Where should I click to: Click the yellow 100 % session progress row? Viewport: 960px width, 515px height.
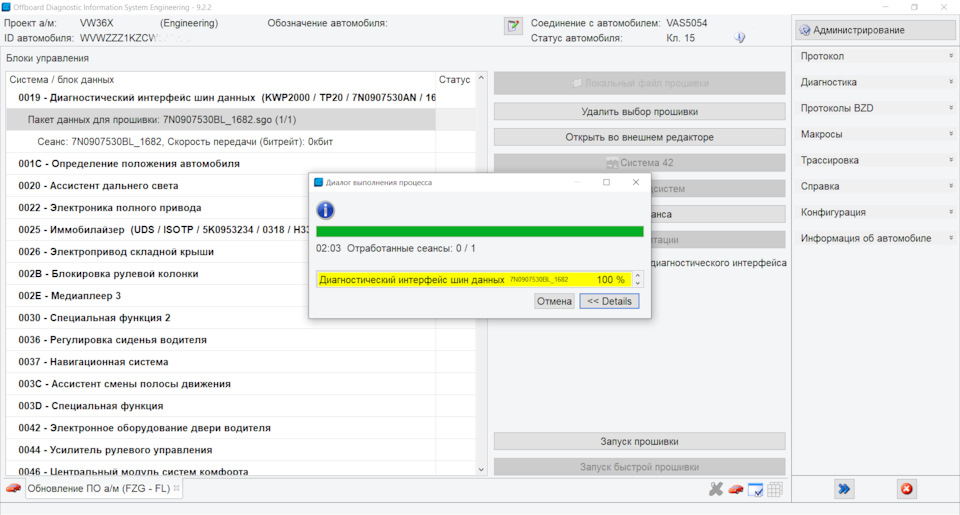pos(474,279)
